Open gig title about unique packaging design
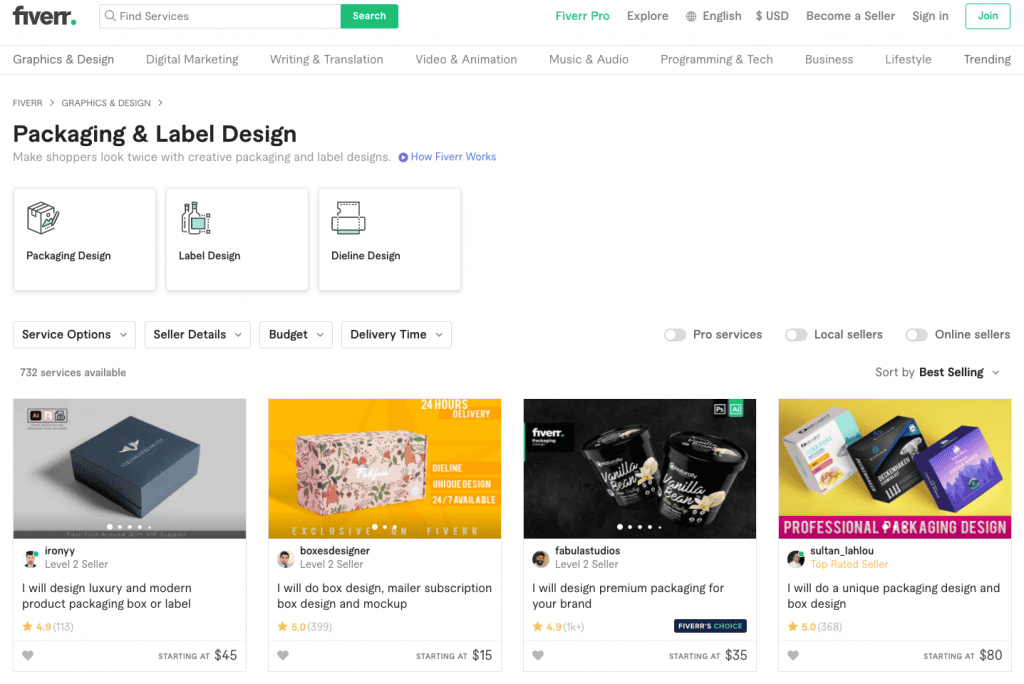Screen dimensions: 1024x684 click(x=893, y=596)
